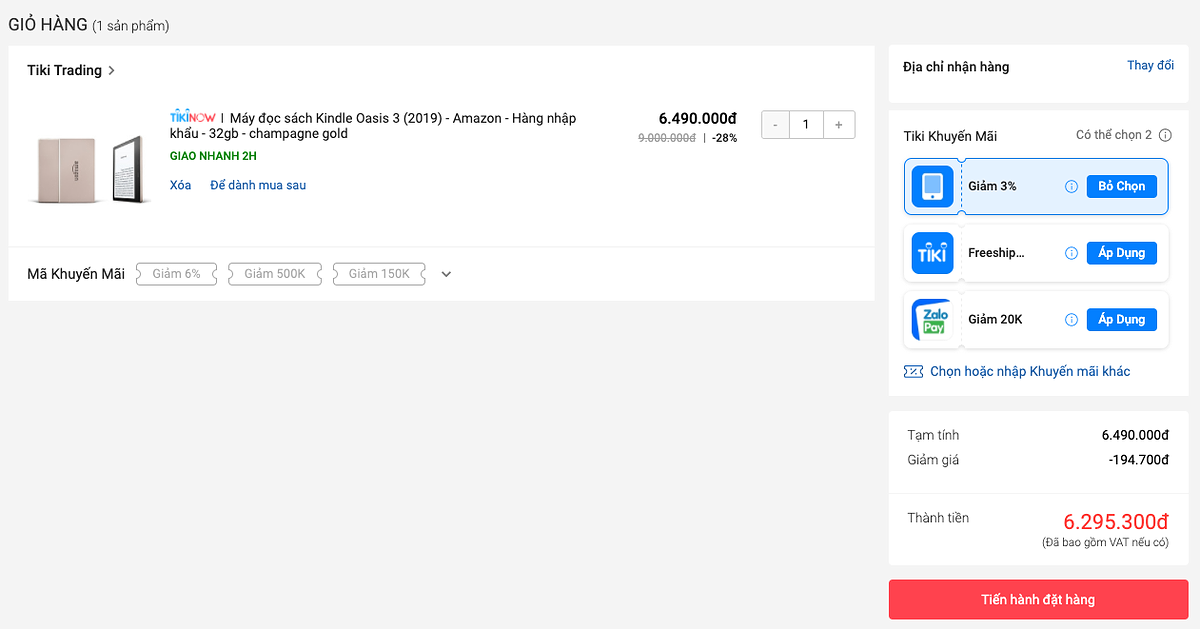Select the Giảm 150K coupon tag
Screen dimensions: 1200x629
(x=379, y=274)
